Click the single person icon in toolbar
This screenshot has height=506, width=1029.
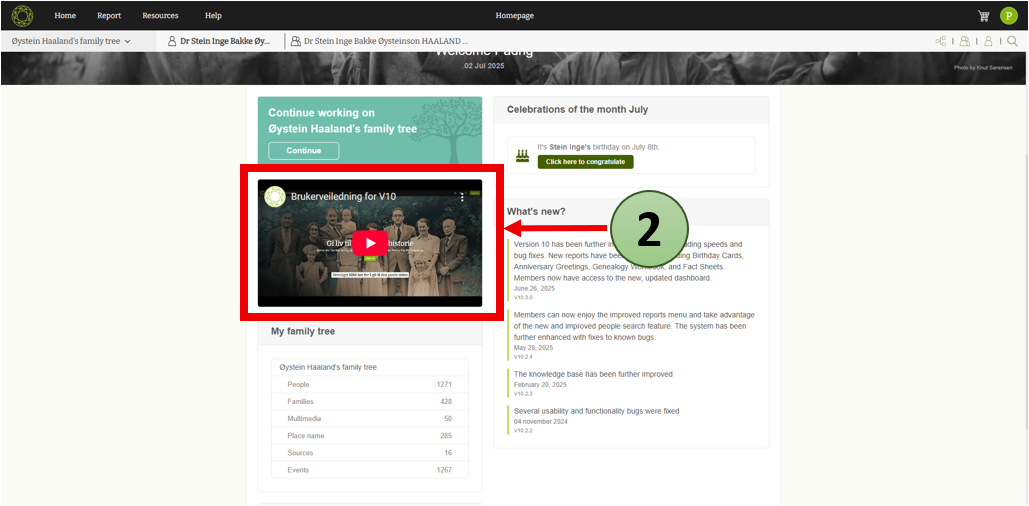tap(988, 41)
